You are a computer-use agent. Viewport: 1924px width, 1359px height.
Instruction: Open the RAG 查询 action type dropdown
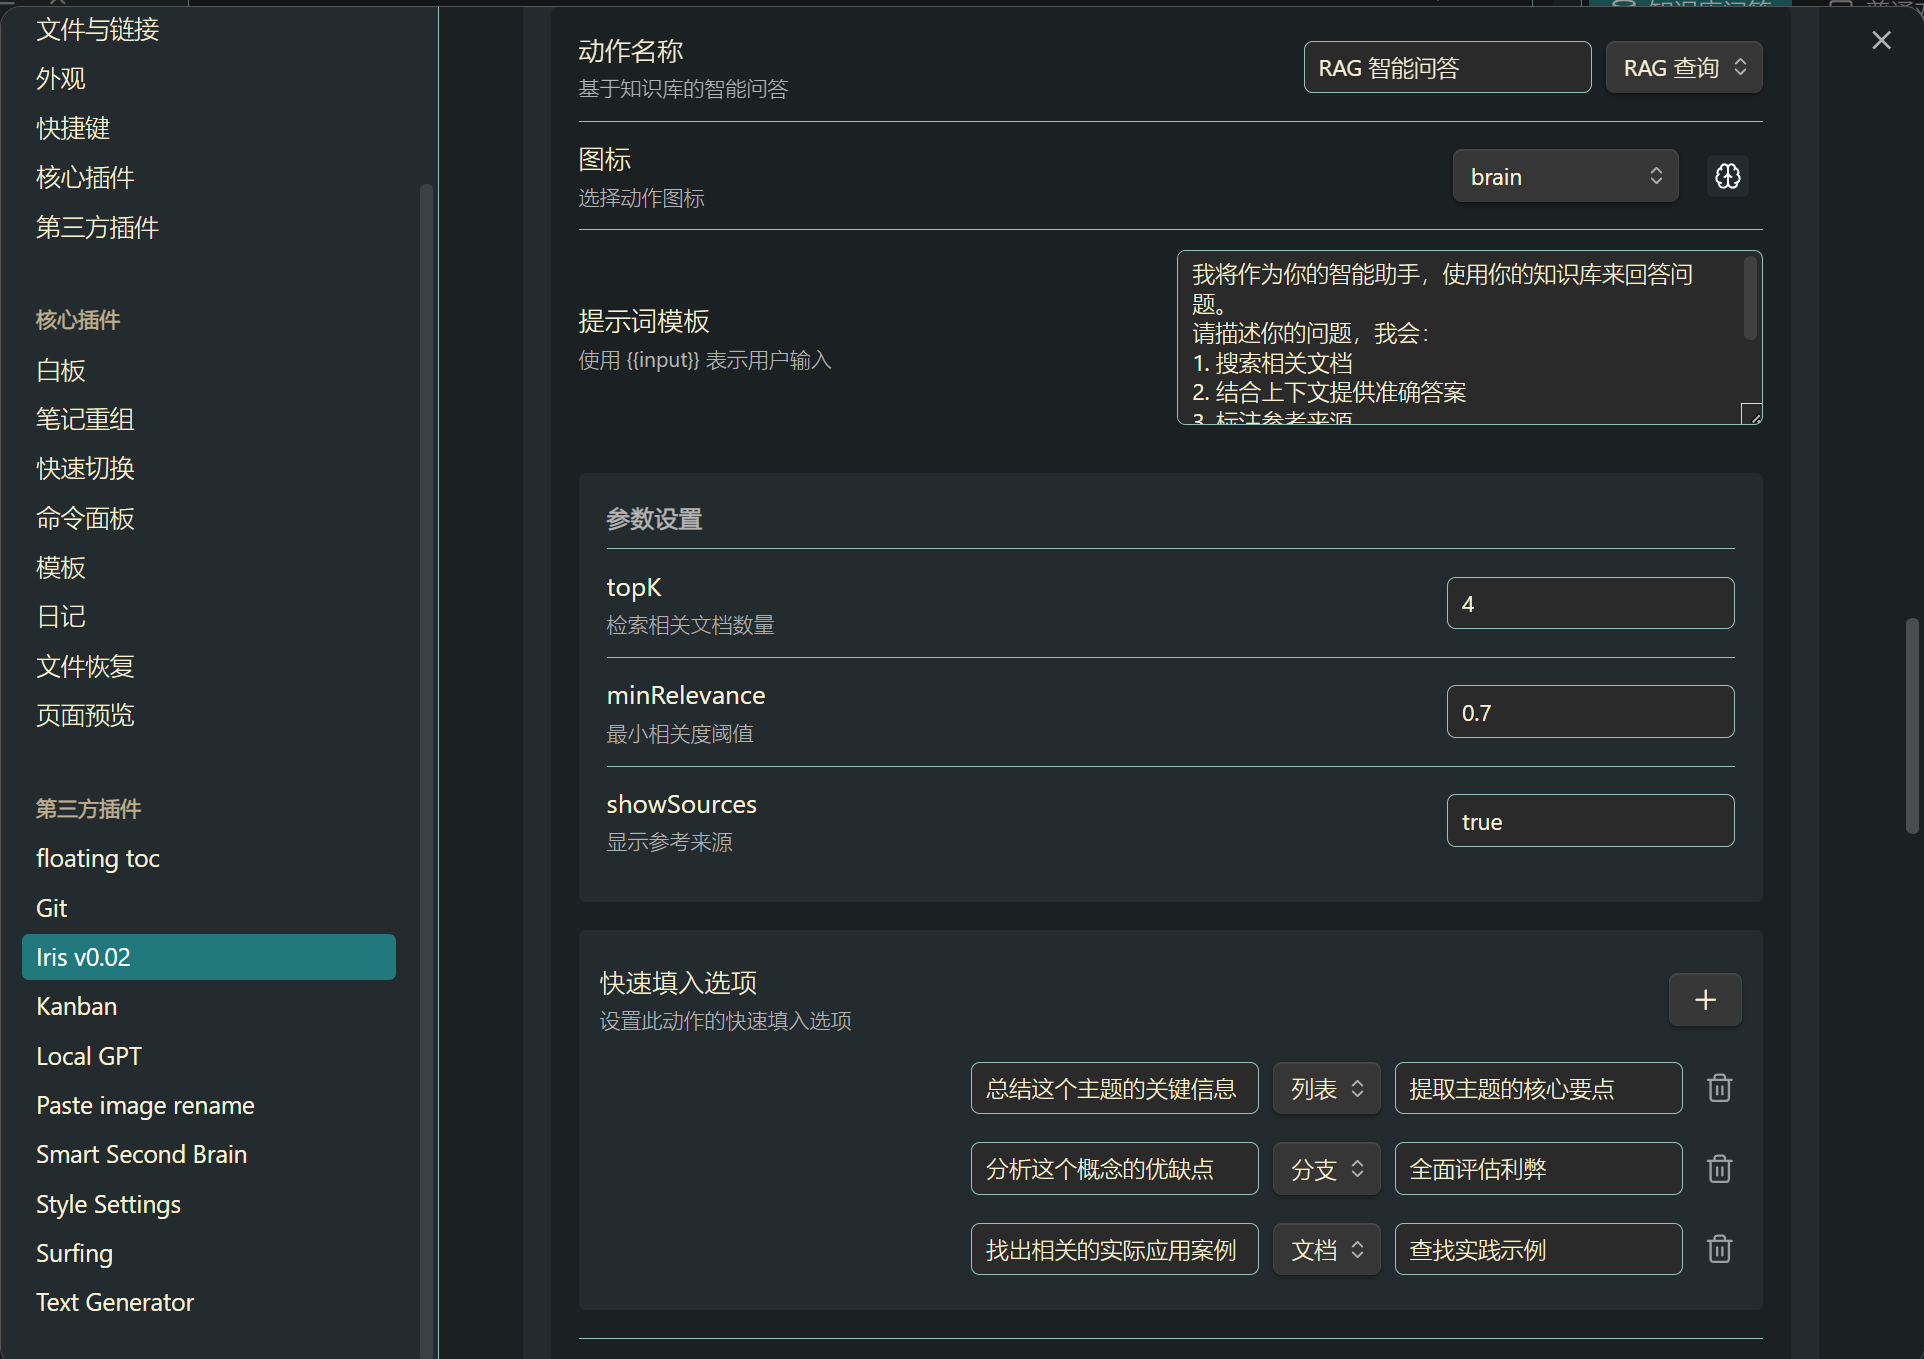tap(1684, 67)
